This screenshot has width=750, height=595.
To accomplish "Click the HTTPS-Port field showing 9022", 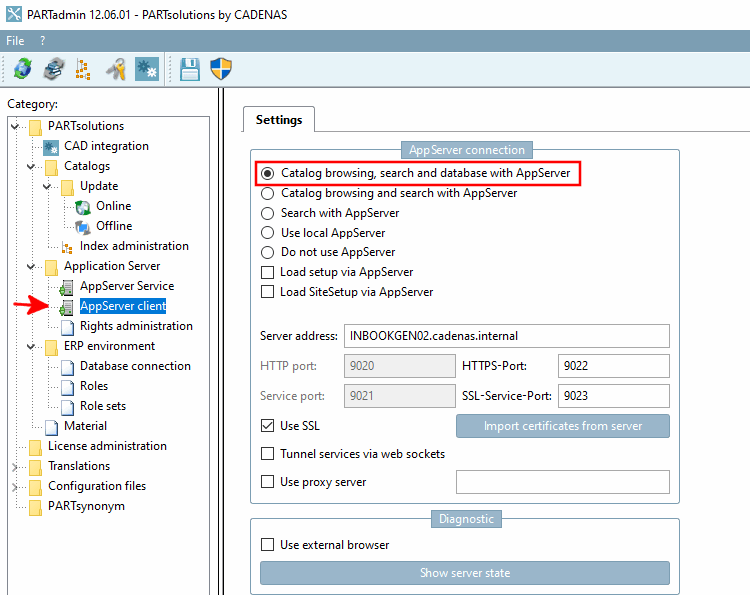I will click(x=614, y=366).
